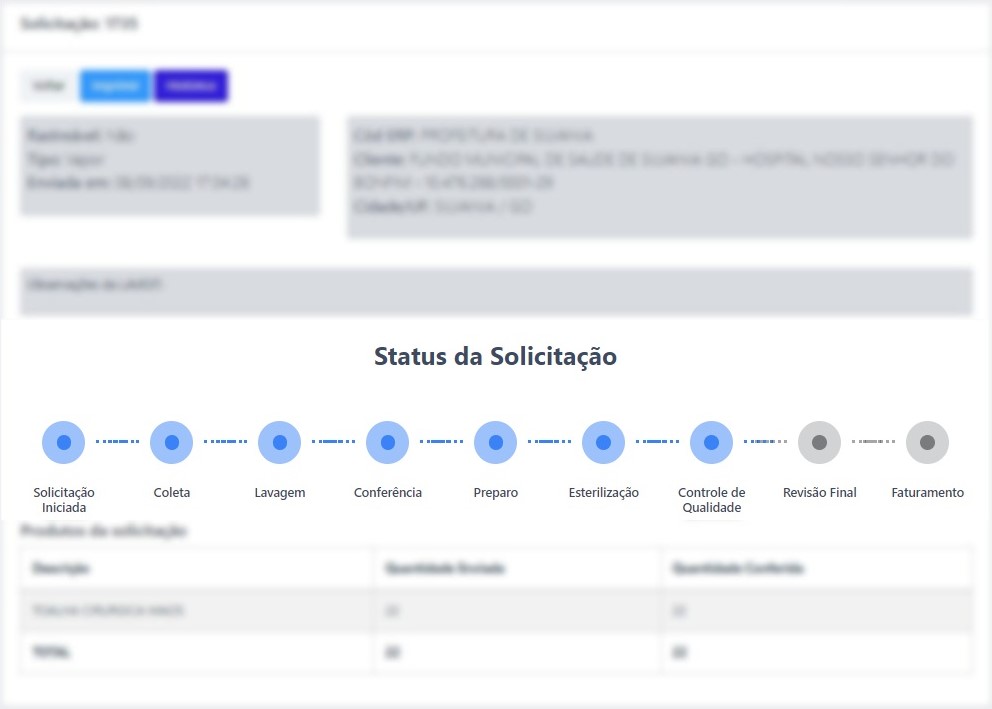Click the 'Faturamento' text label
Screen dimensions: 992x709
point(928,493)
